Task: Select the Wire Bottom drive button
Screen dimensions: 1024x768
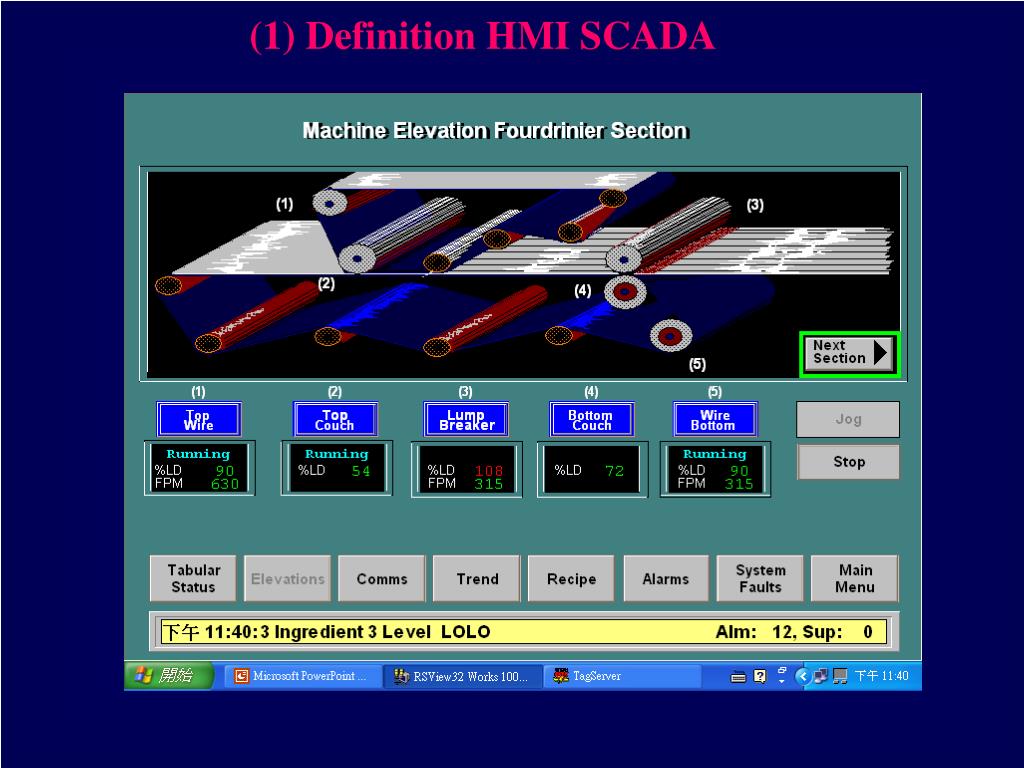Action: coord(715,419)
